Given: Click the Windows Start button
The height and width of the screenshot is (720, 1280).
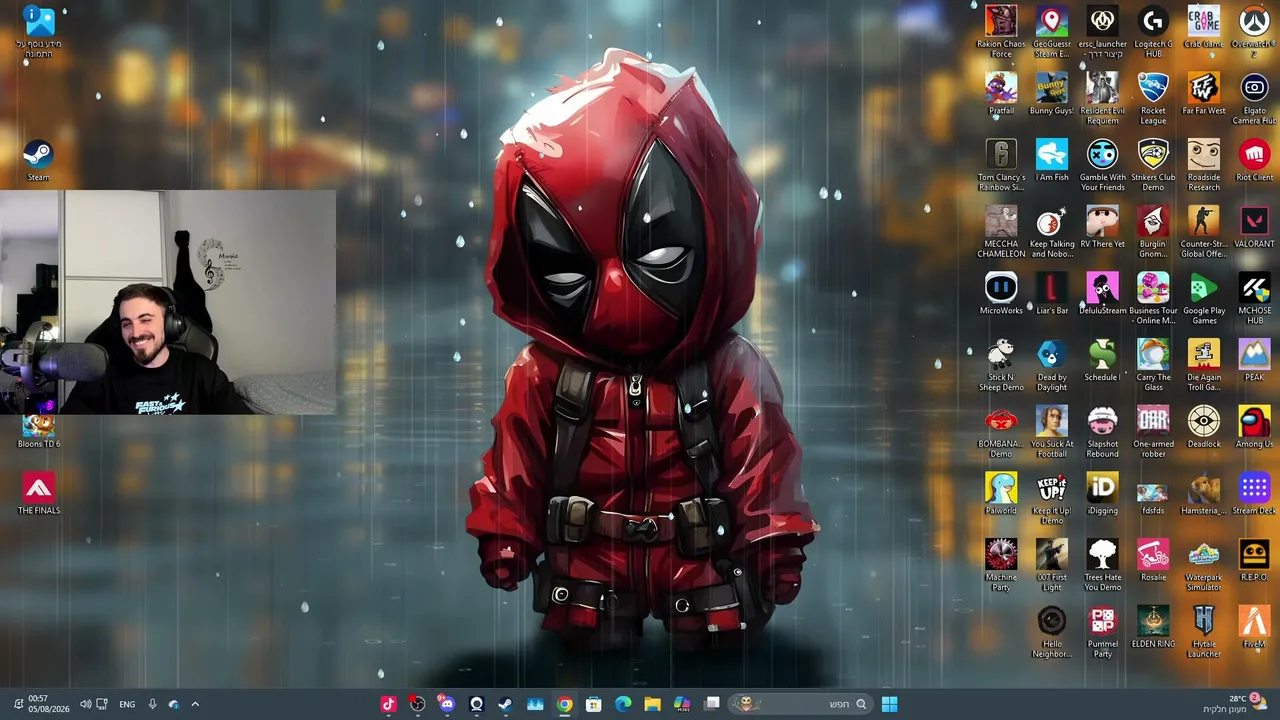Looking at the screenshot, I should pyautogui.click(x=889, y=704).
